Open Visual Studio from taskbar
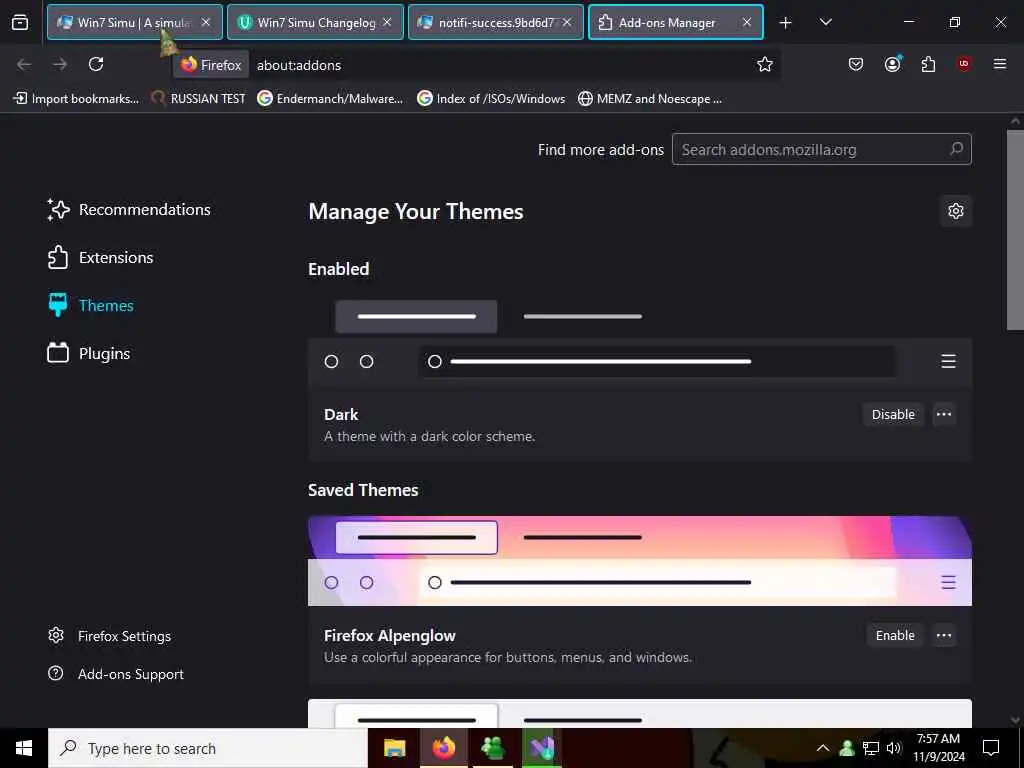The image size is (1024, 768). (x=541, y=748)
